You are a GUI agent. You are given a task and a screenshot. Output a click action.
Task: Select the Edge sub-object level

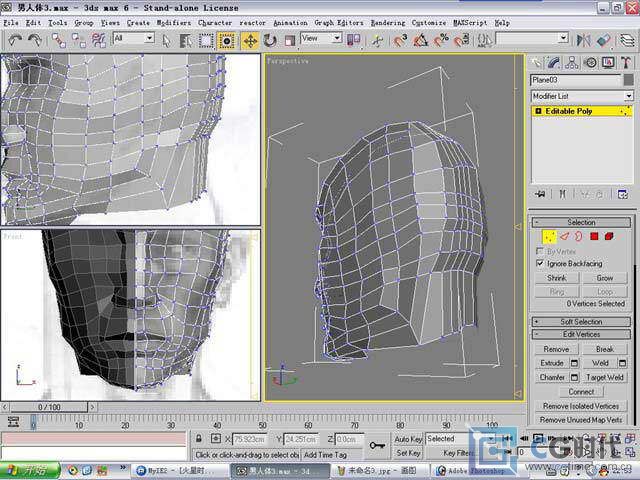[564, 236]
